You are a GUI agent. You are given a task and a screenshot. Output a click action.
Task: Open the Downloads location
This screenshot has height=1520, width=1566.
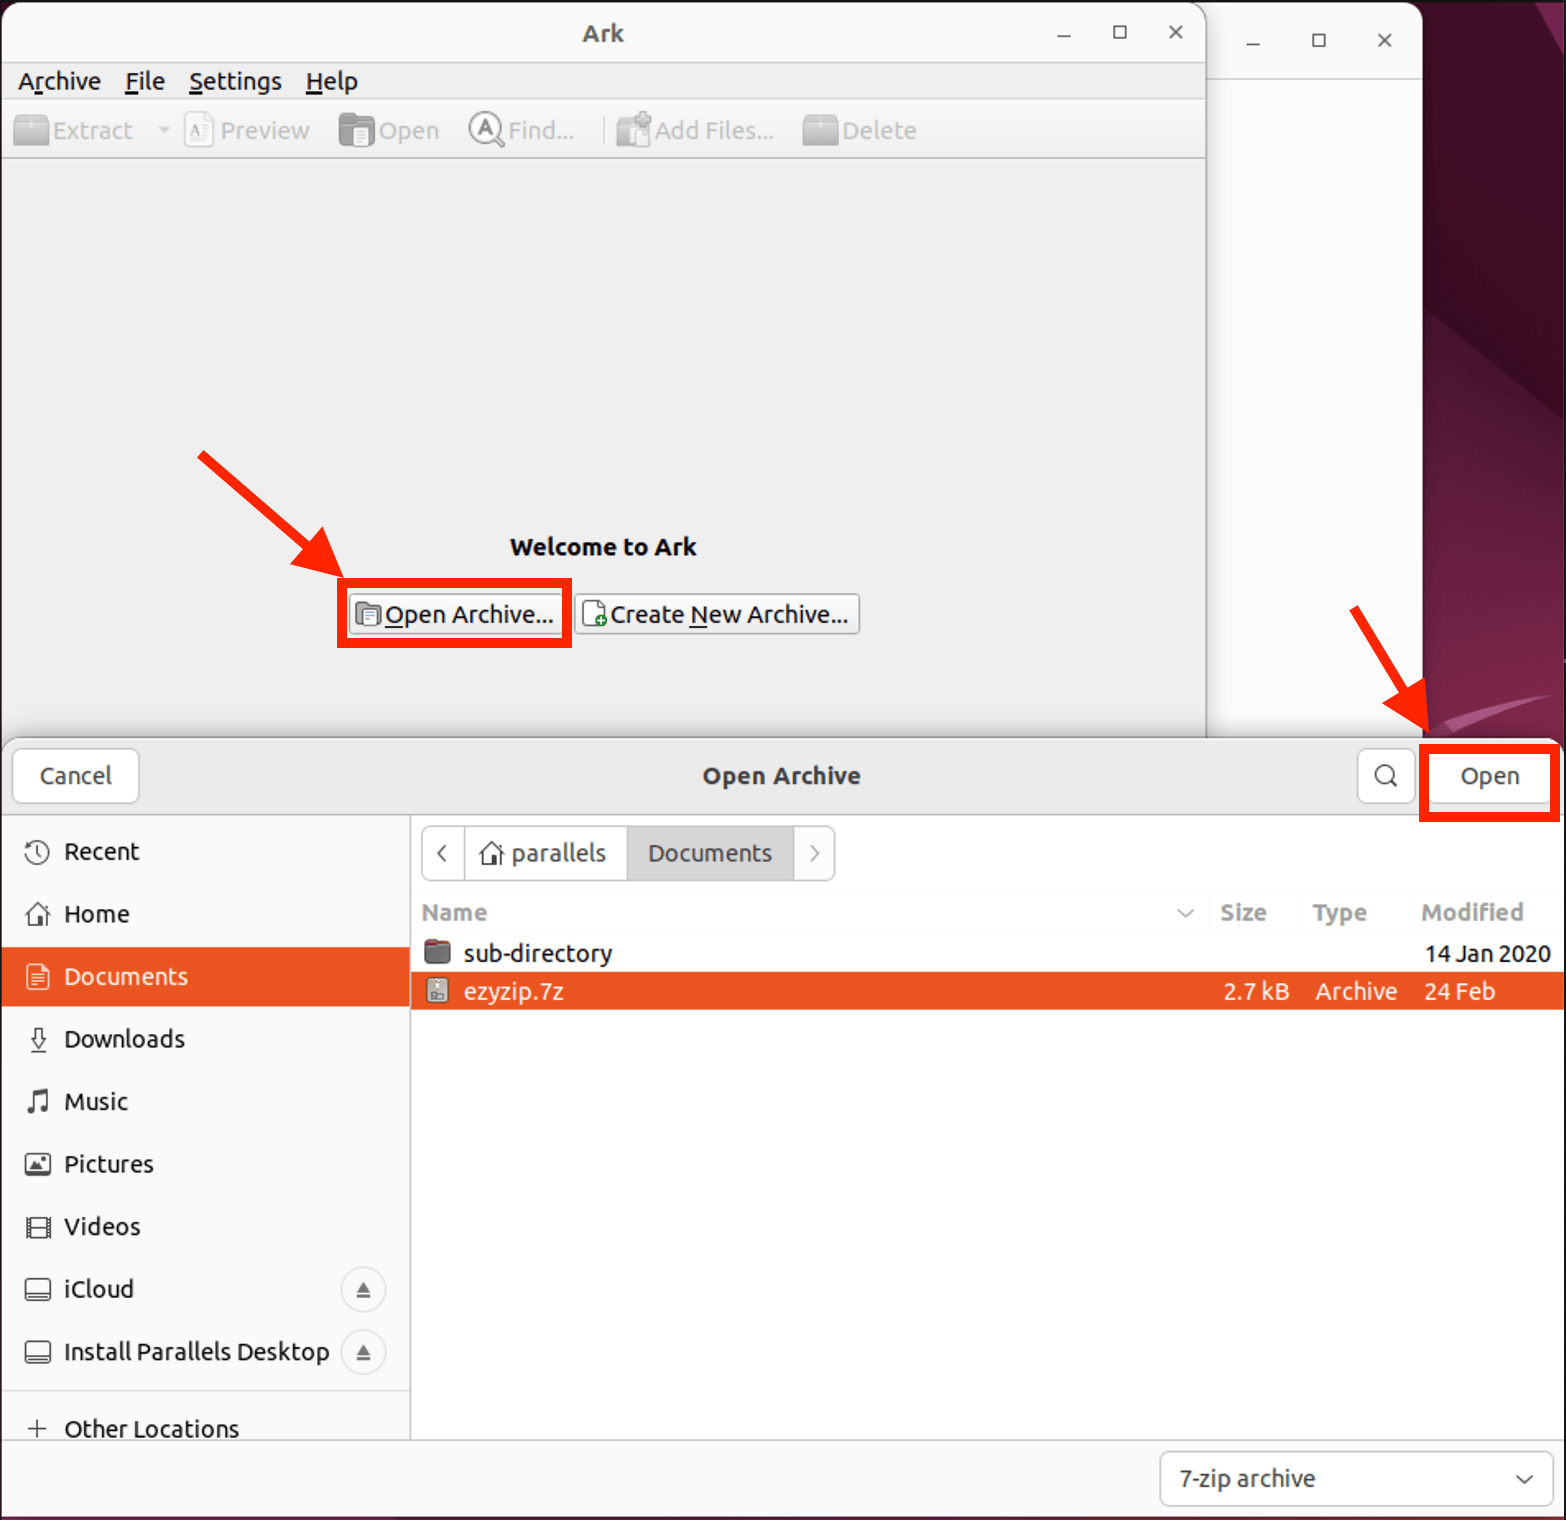click(123, 1039)
